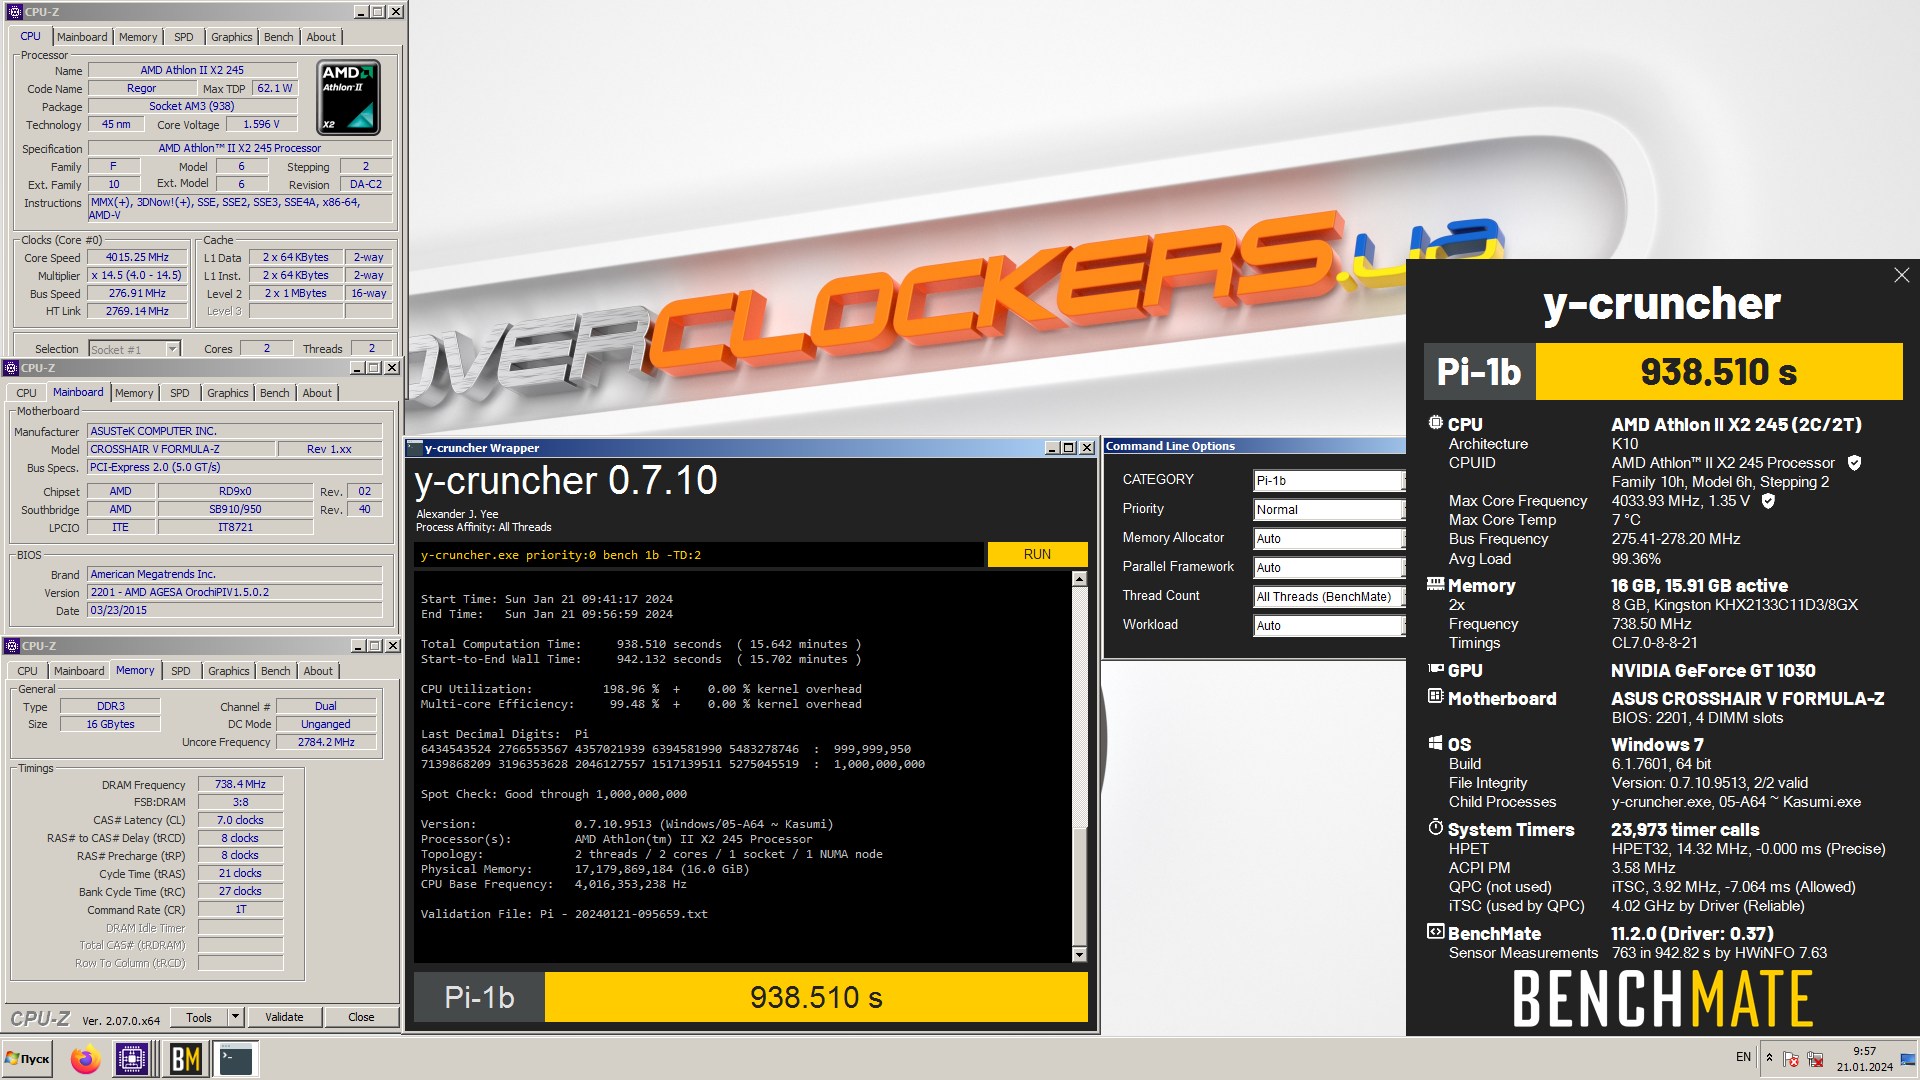The width and height of the screenshot is (1920, 1080).
Task: Click the 938.510 s result bar in y-cruncher Wrapper
Action: [816, 997]
